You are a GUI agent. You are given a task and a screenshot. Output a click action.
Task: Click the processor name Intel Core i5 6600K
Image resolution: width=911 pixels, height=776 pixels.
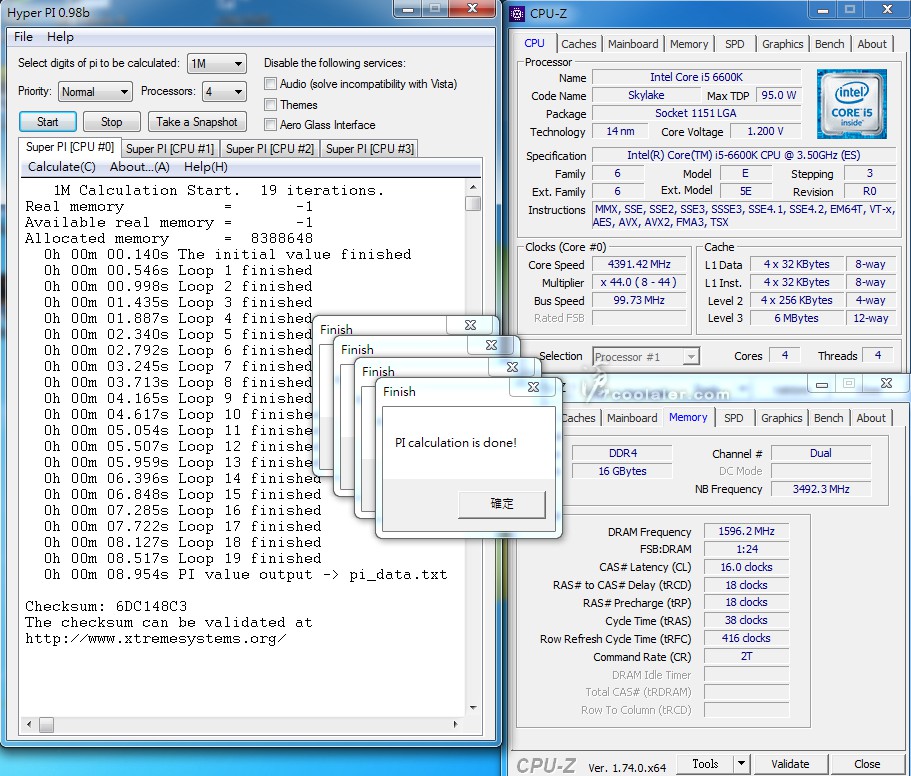[x=696, y=77]
